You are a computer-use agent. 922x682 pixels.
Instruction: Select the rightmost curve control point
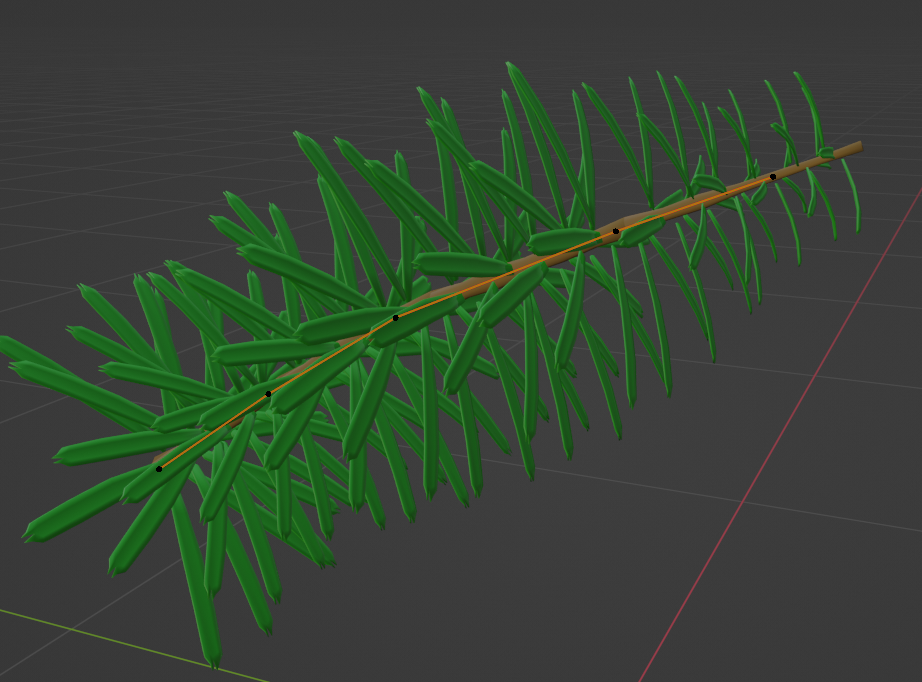click(773, 177)
